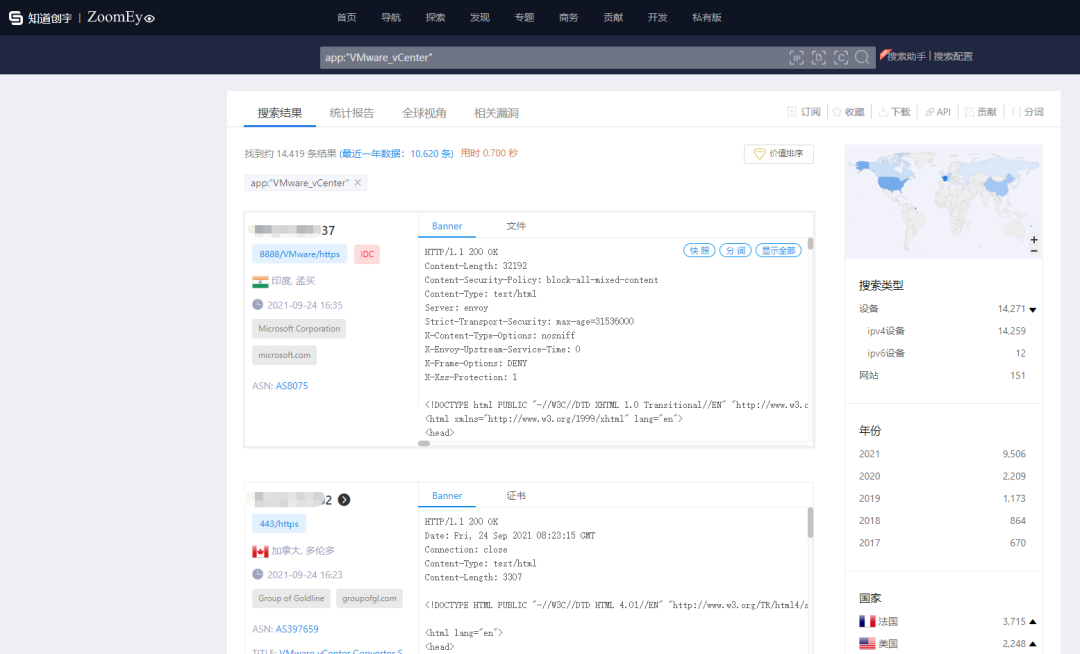Viewport: 1080px width, 654px height.
Task: Click the API link icon
Action: point(929,112)
